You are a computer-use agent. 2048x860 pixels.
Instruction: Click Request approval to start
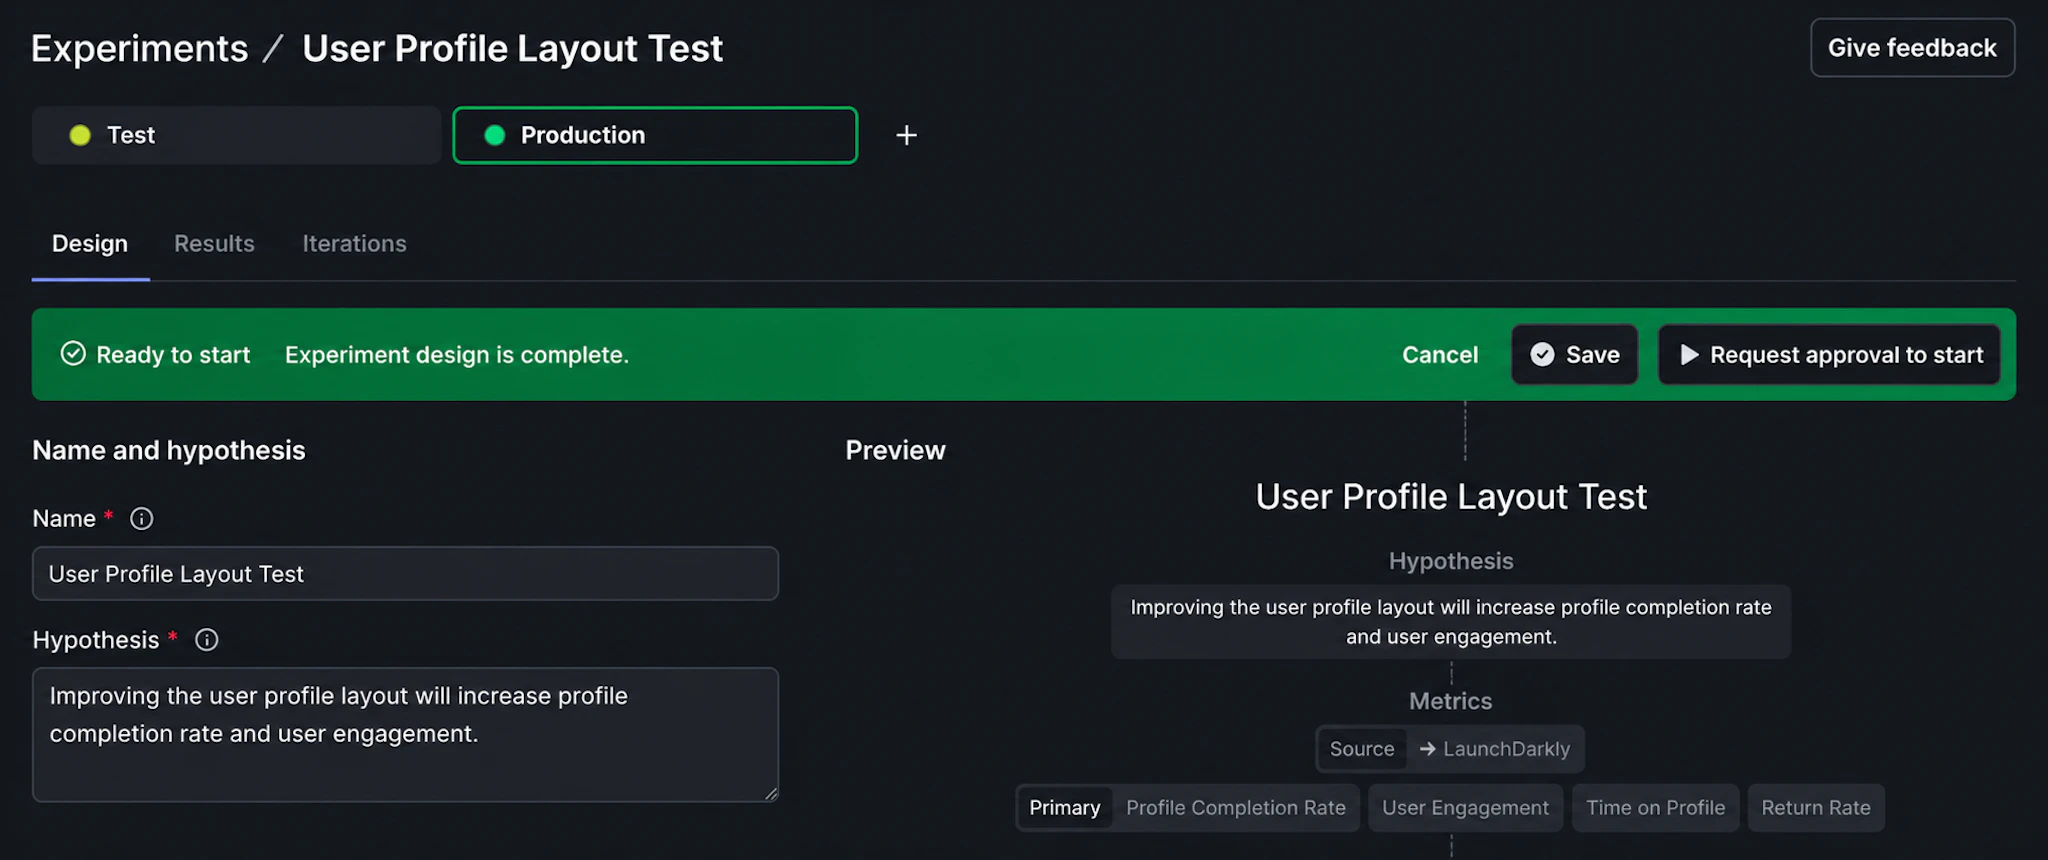1829,355
